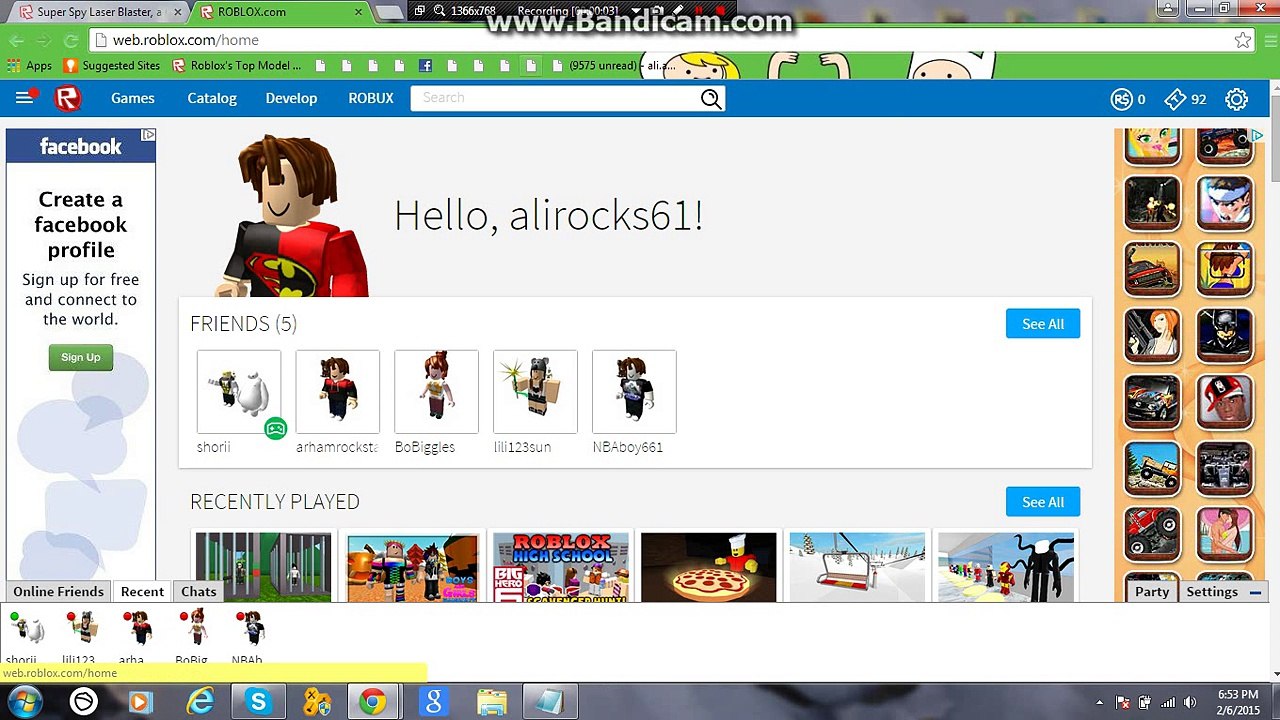Click the AdChoices icon on Facebook ad
Image resolution: width=1280 pixels, height=720 pixels.
[x=148, y=134]
